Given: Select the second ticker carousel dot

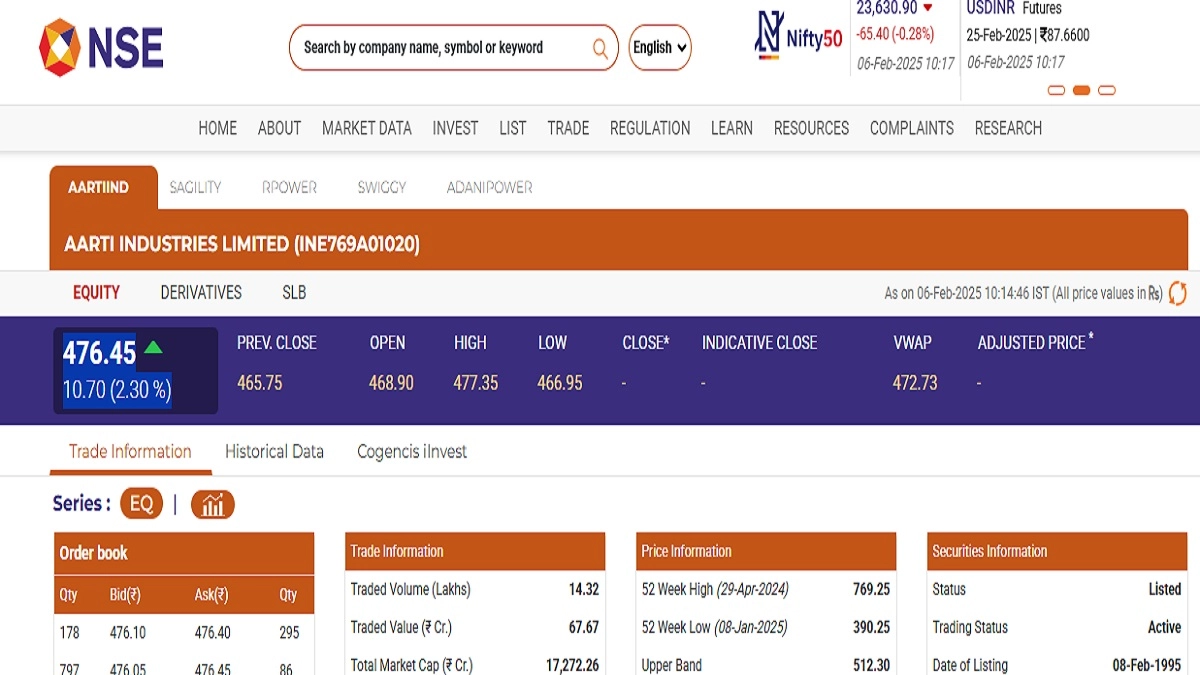Looking at the screenshot, I should coord(1081,90).
